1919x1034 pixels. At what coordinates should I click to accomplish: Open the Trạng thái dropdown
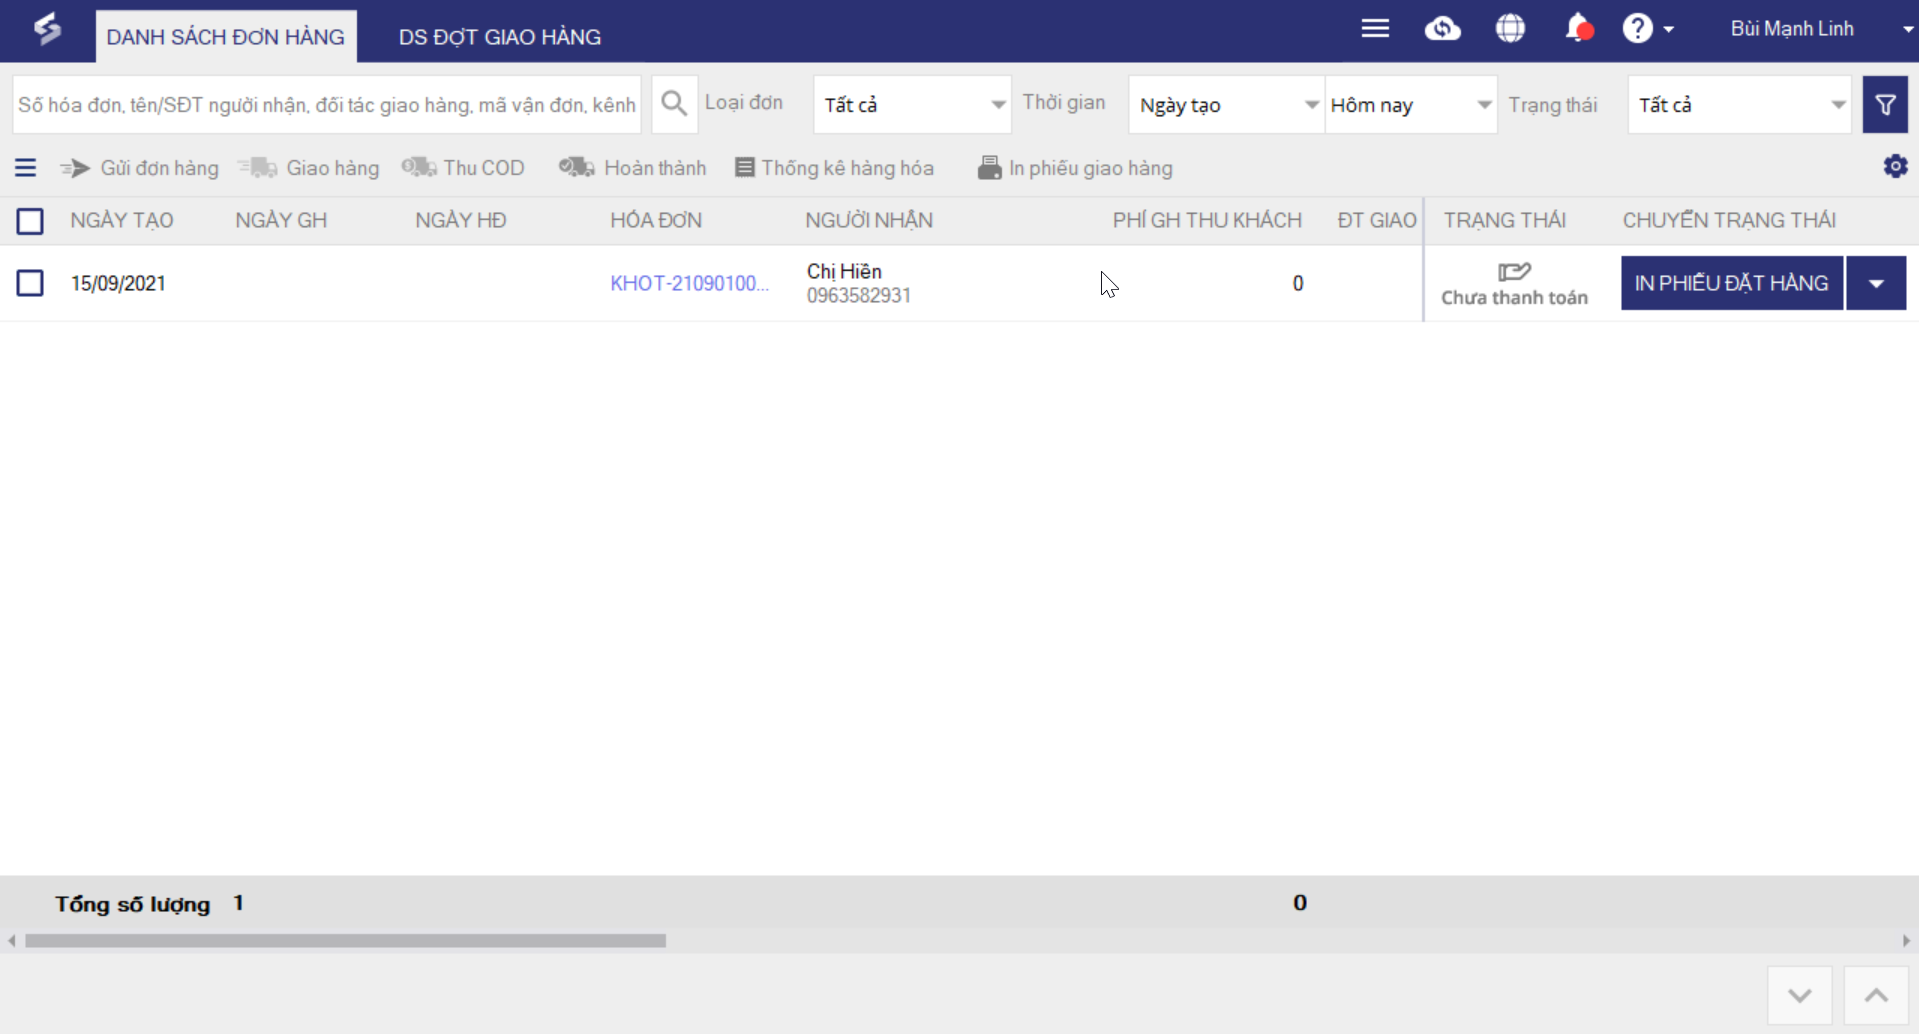1739,104
